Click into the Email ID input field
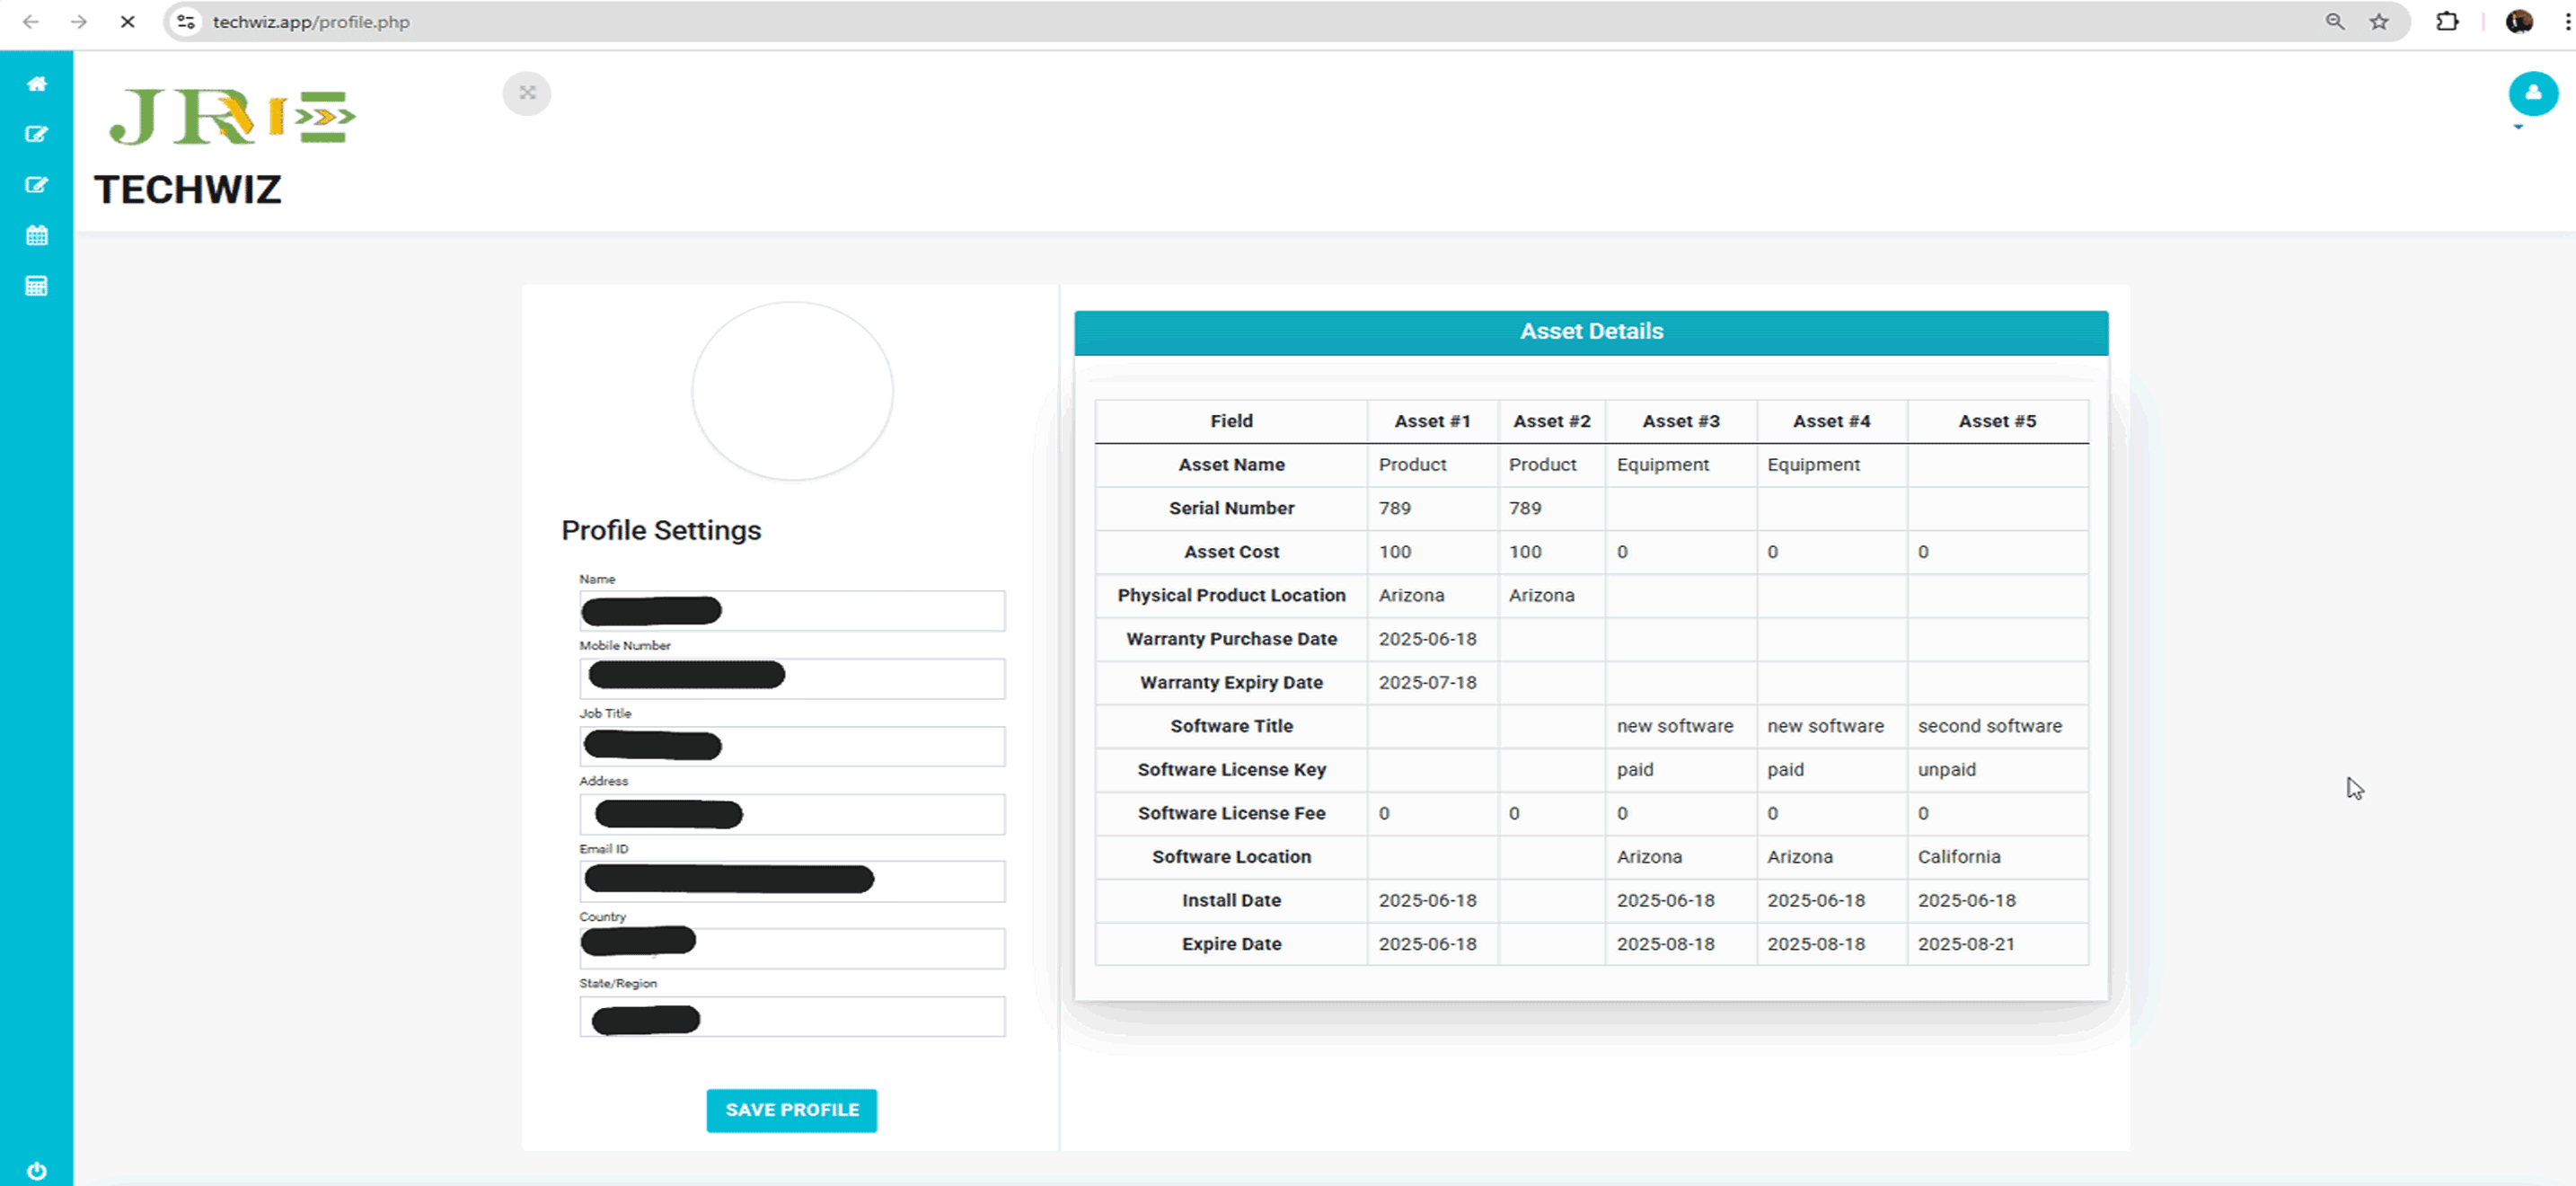This screenshot has height=1186, width=2576. pos(792,881)
